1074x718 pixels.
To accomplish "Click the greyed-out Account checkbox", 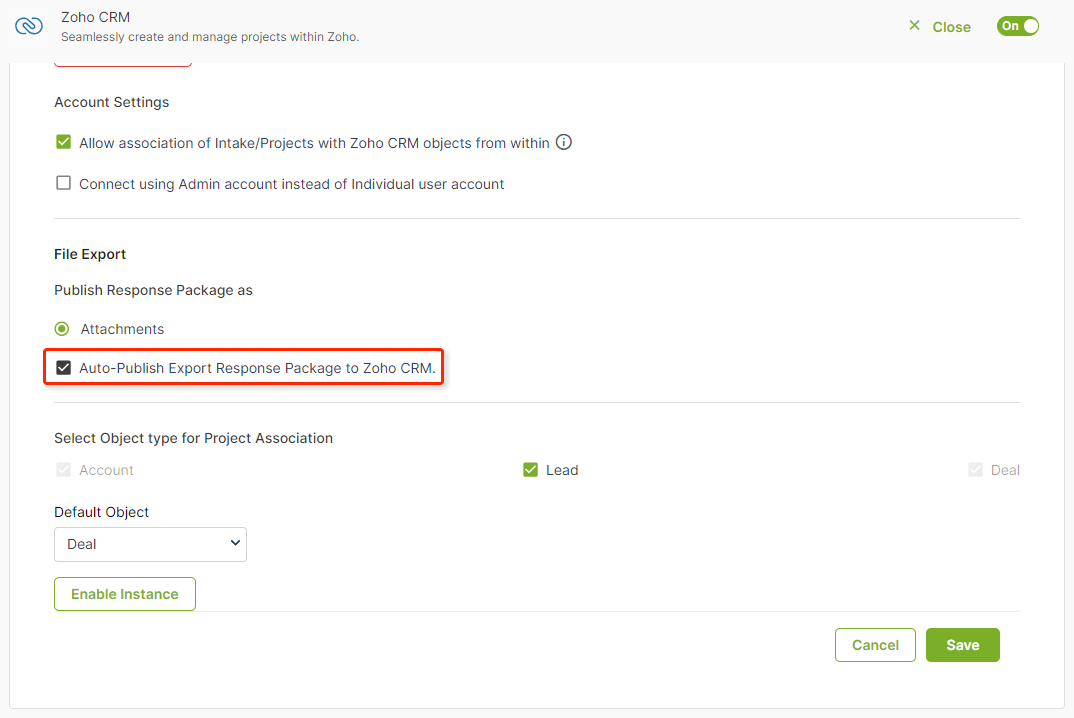I will [64, 470].
